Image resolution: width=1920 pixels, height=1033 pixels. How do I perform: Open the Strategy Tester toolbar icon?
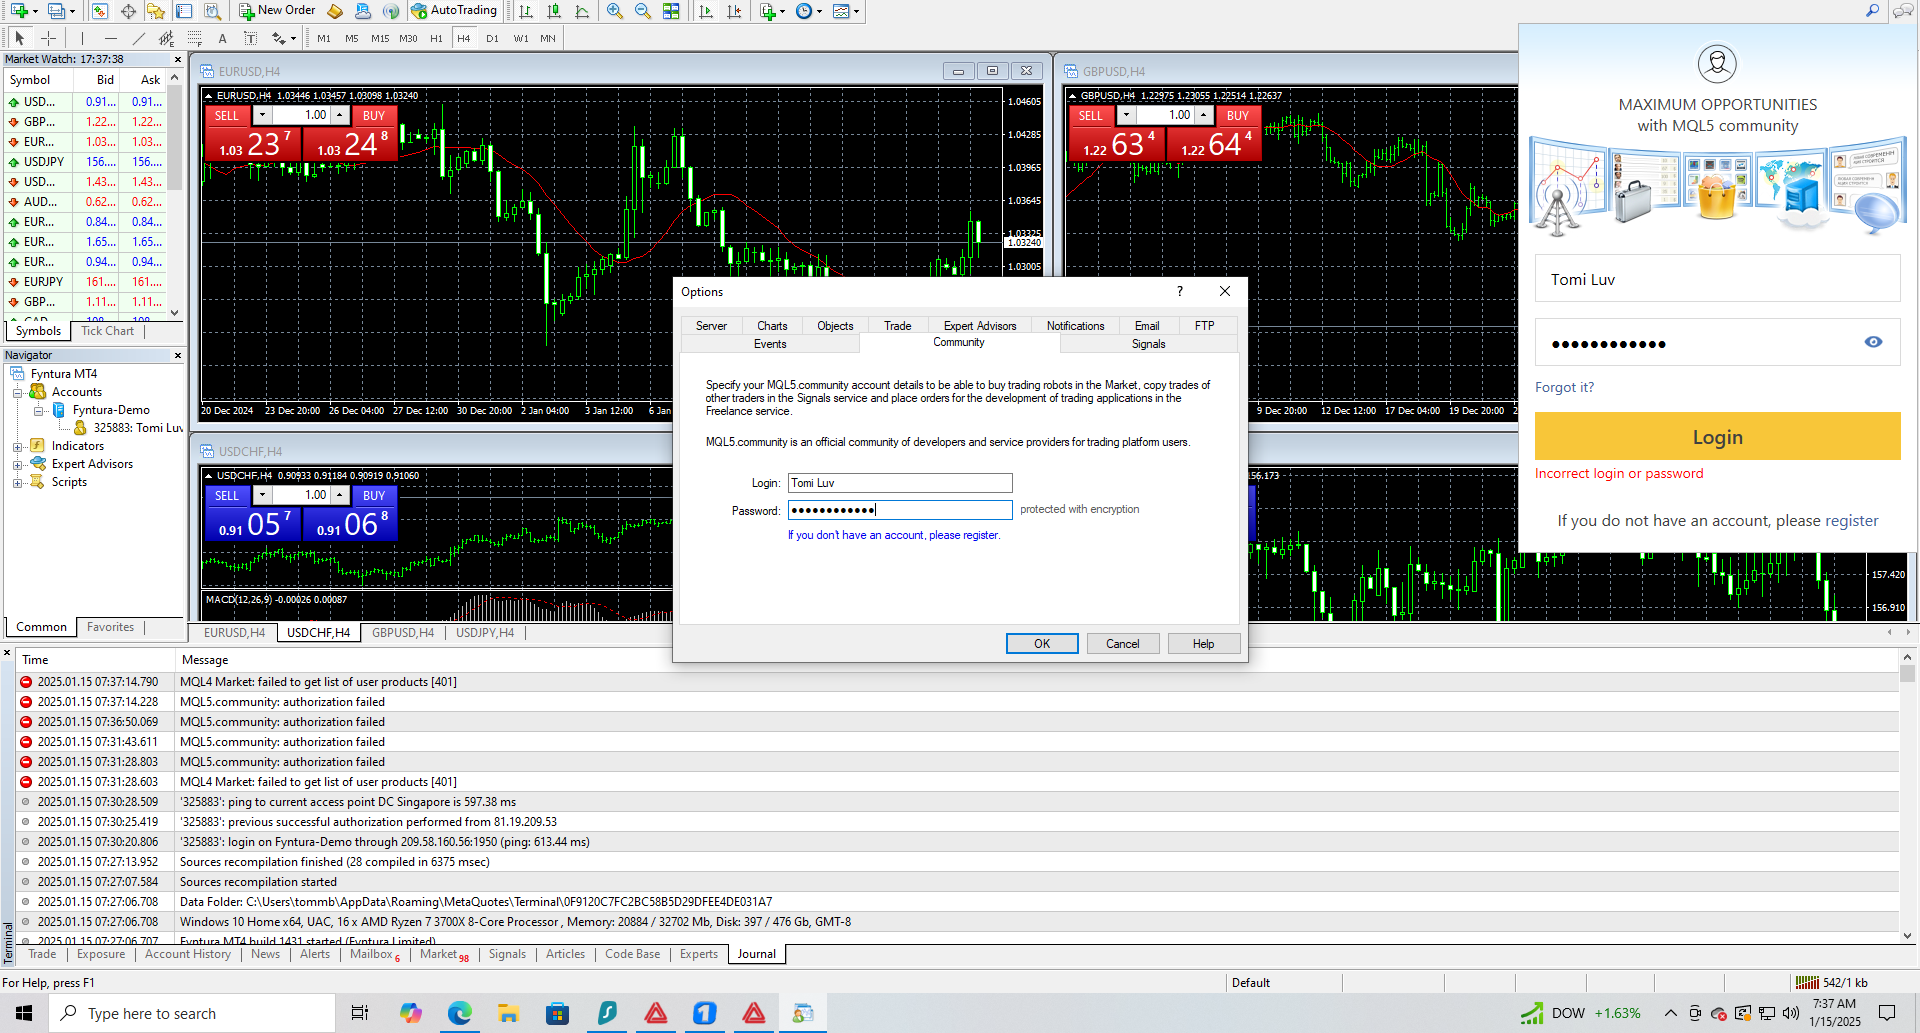212,11
